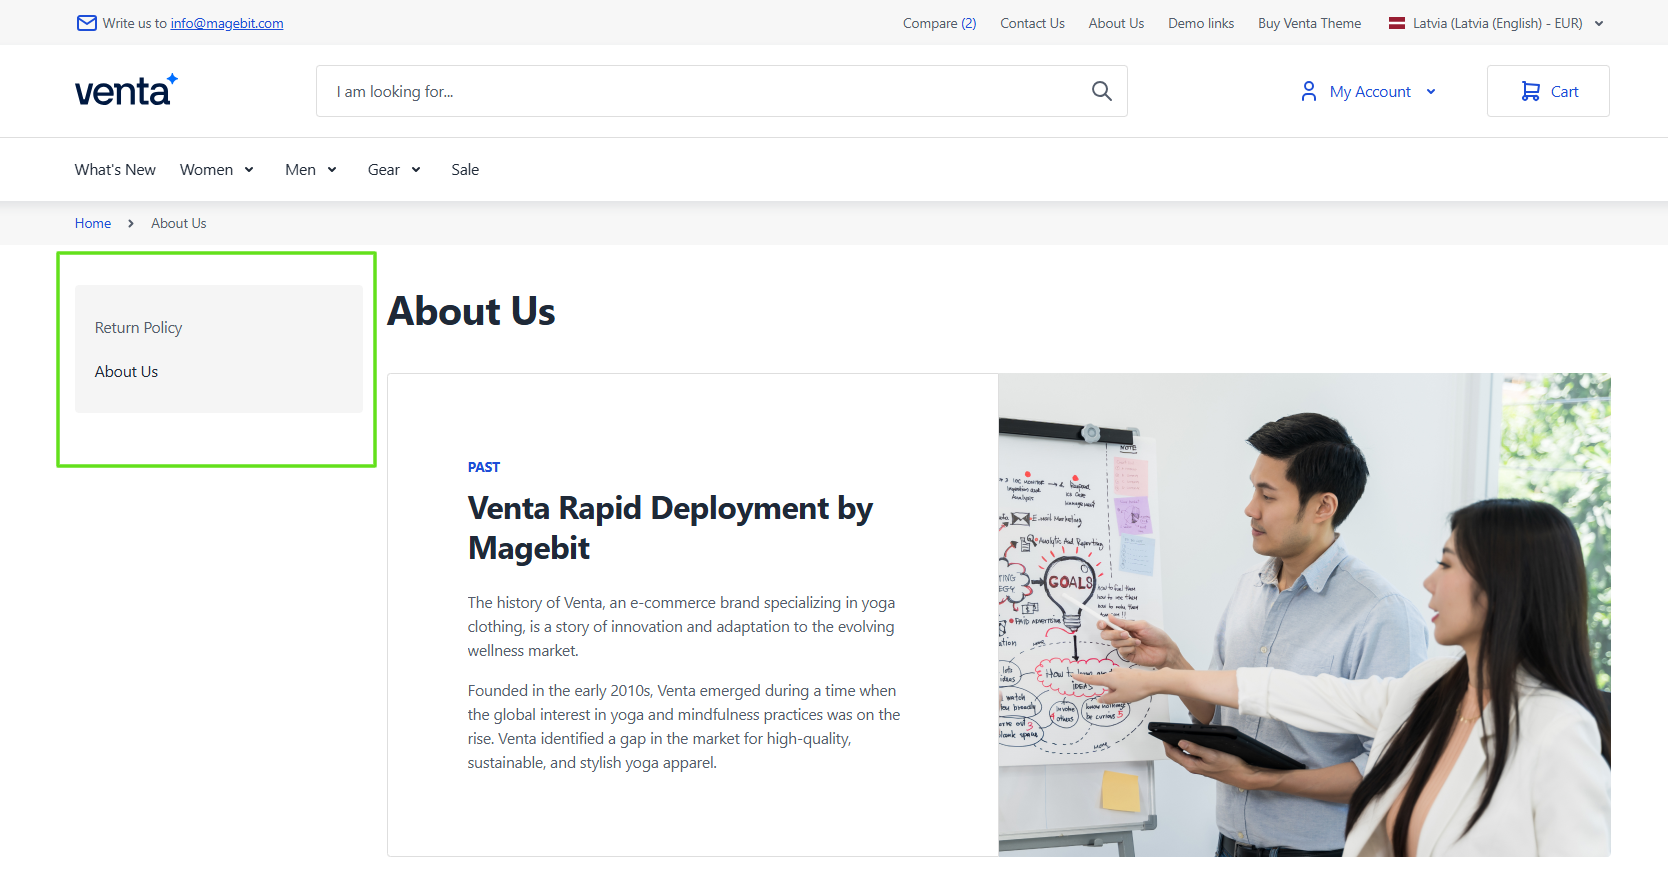The width and height of the screenshot is (1668, 880).
Task: Open Compare (2) products link
Action: (939, 23)
